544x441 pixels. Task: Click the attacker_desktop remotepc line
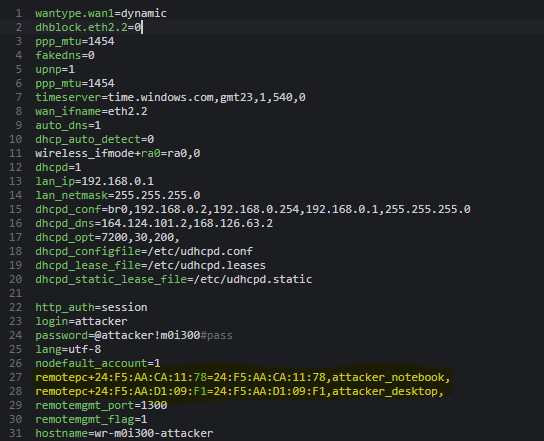click(240, 391)
